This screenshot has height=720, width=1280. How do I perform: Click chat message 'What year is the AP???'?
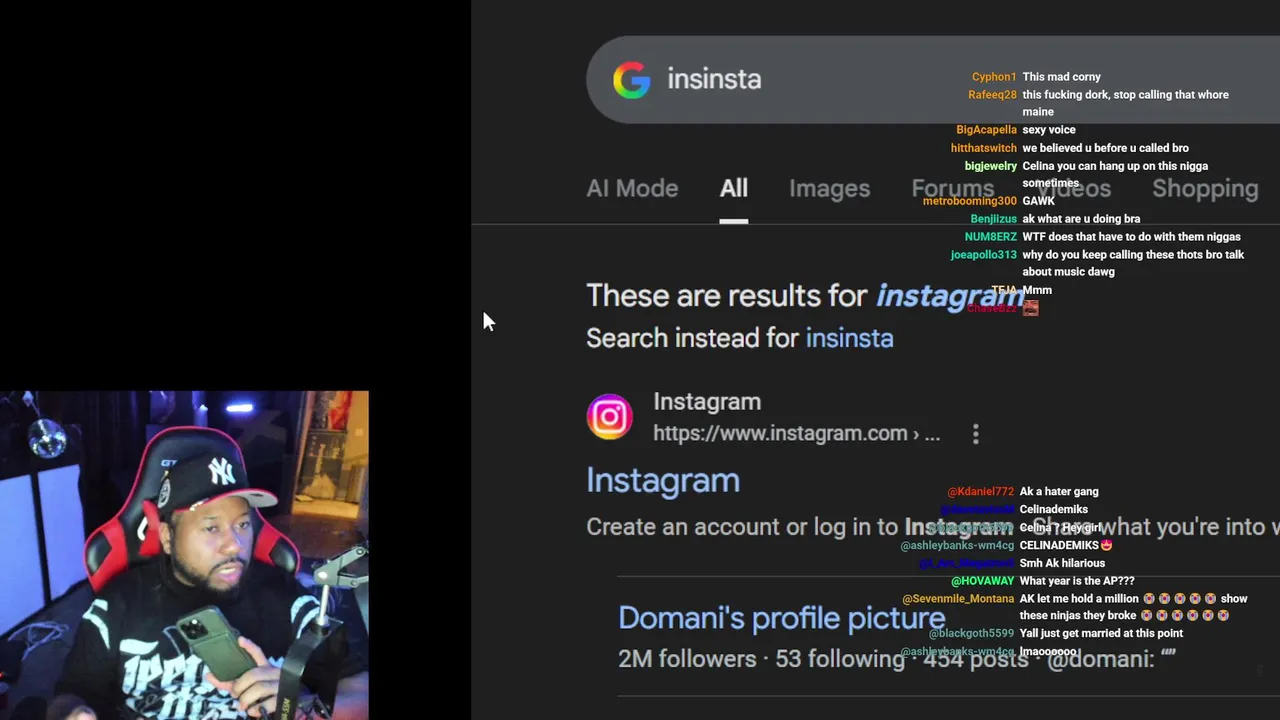click(1077, 581)
